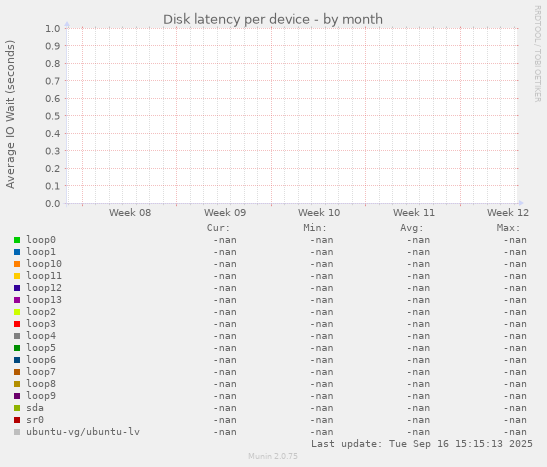Select the loop5 legend label
Viewport: 547px width, 467px height.
(x=41, y=348)
